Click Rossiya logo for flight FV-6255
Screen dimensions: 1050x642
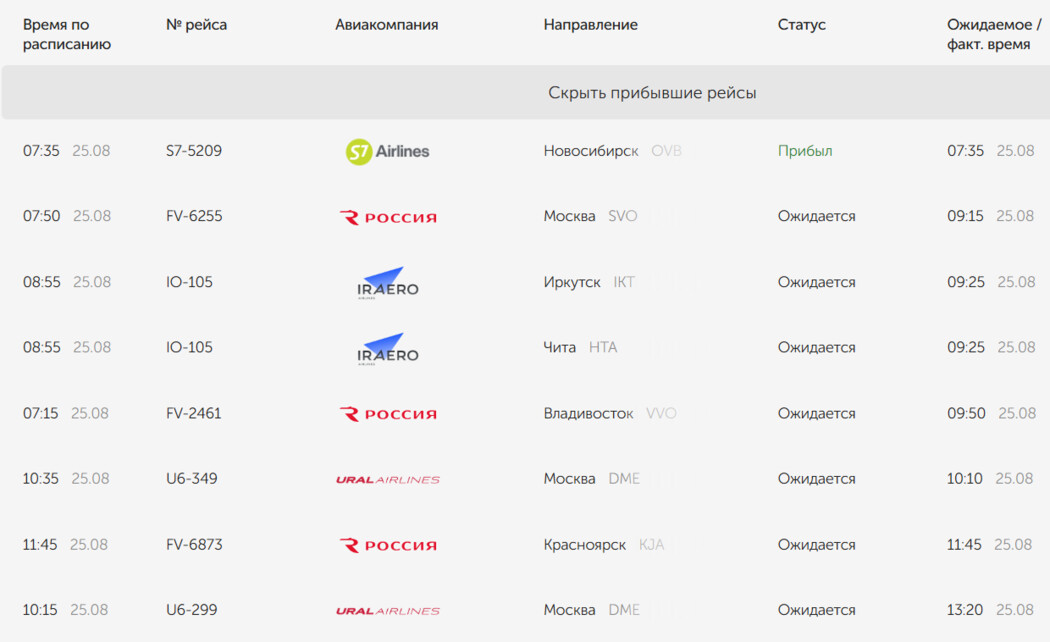tap(387, 217)
